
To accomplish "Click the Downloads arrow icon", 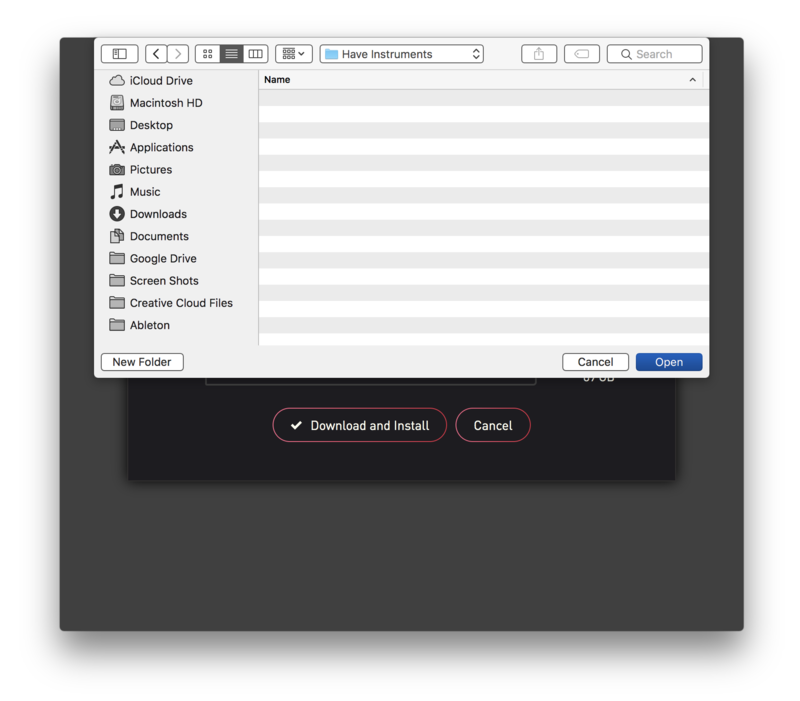I will [x=117, y=214].
